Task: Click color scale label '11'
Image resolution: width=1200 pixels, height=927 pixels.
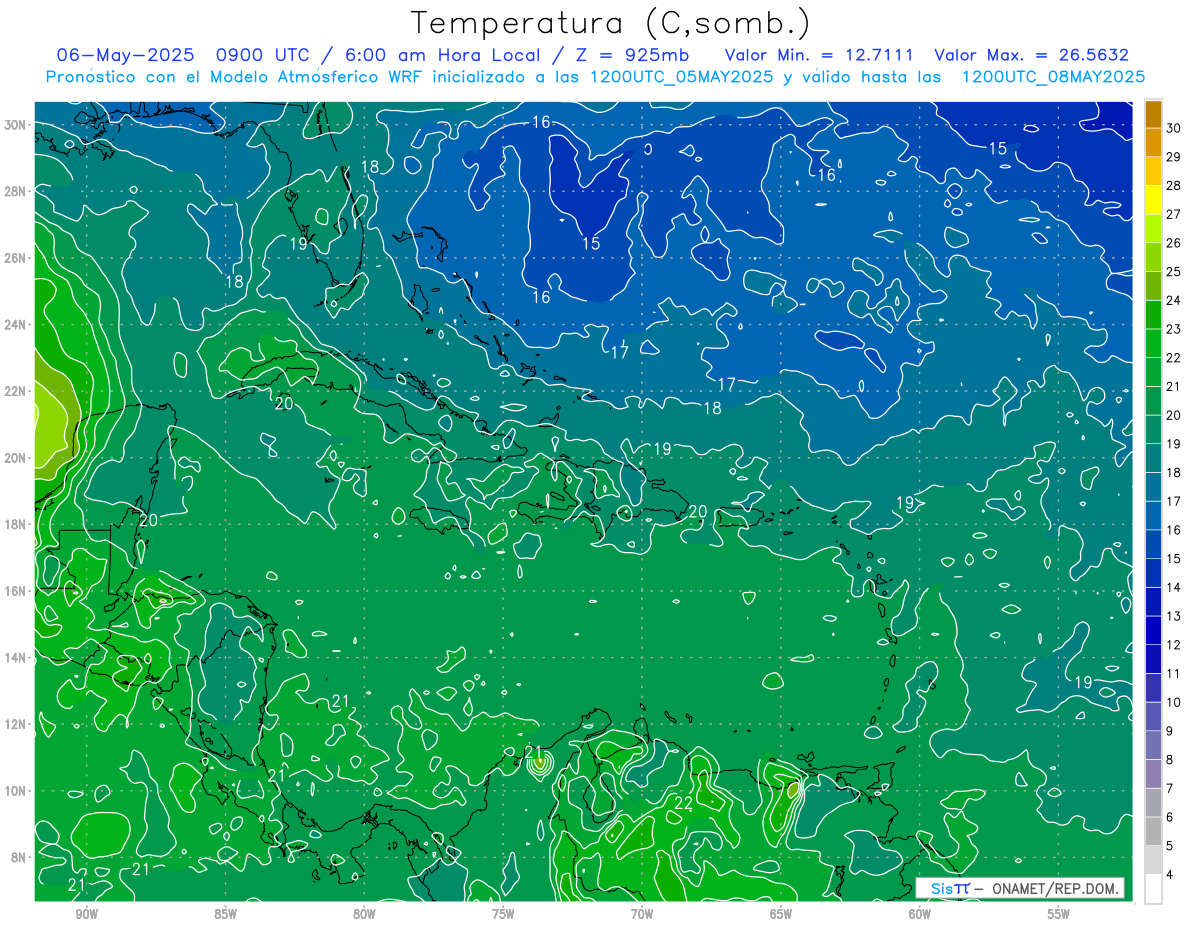Action: [x=1173, y=673]
